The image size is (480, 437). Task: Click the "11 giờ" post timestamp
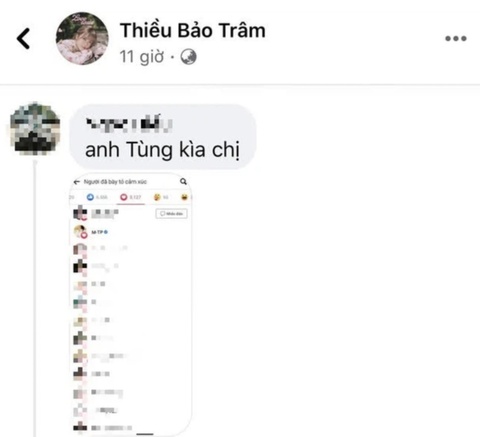[x=142, y=56]
